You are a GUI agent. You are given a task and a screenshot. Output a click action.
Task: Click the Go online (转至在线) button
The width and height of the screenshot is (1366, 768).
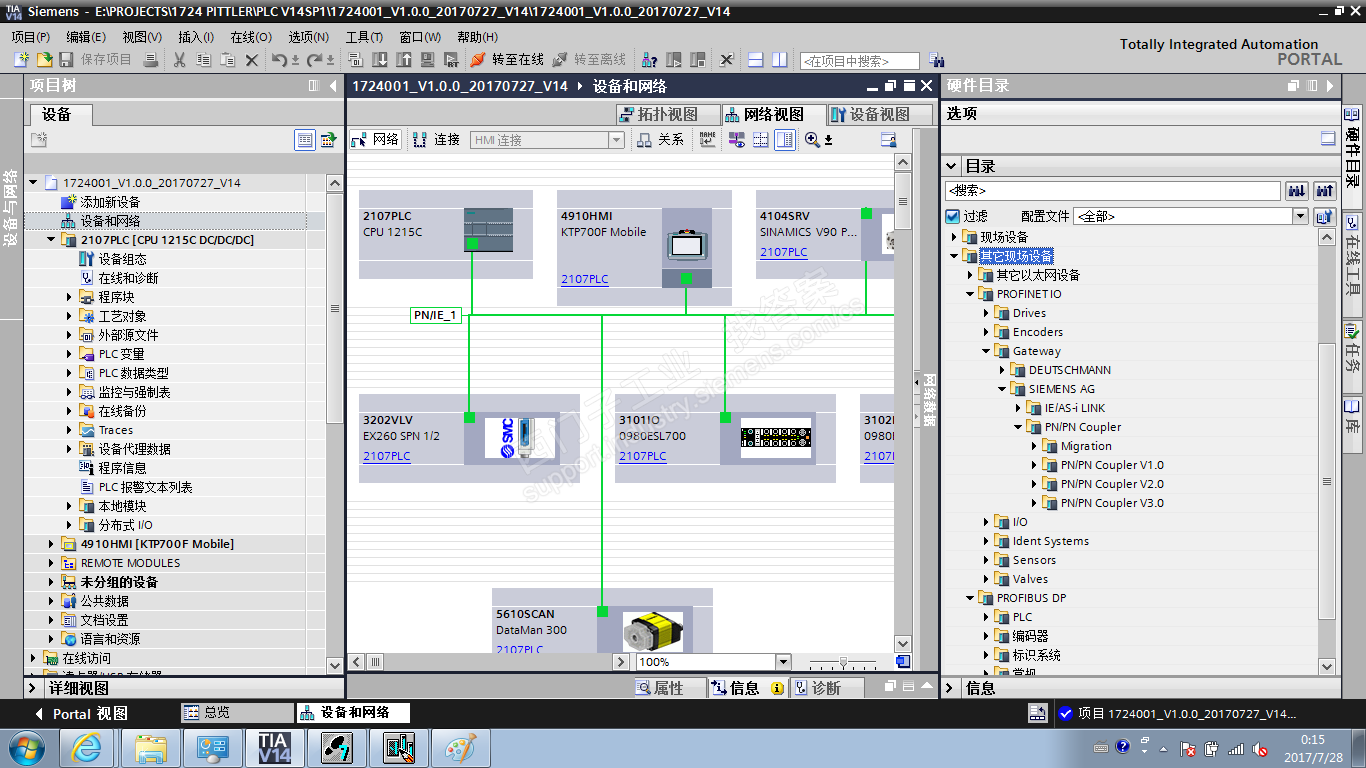508,60
